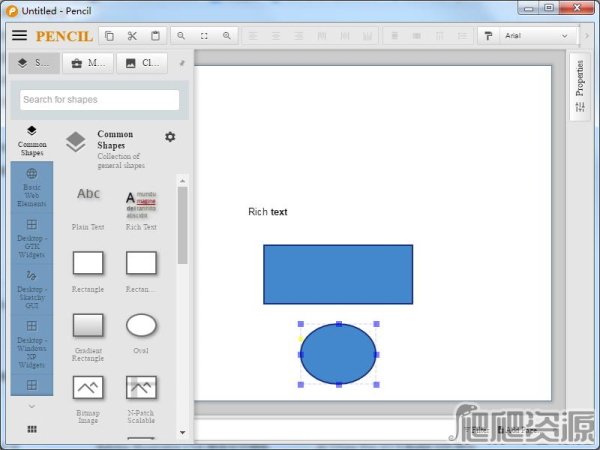This screenshot has width=600, height=450.
Task: Click the format painter icon
Action: pyautogui.click(x=488, y=36)
